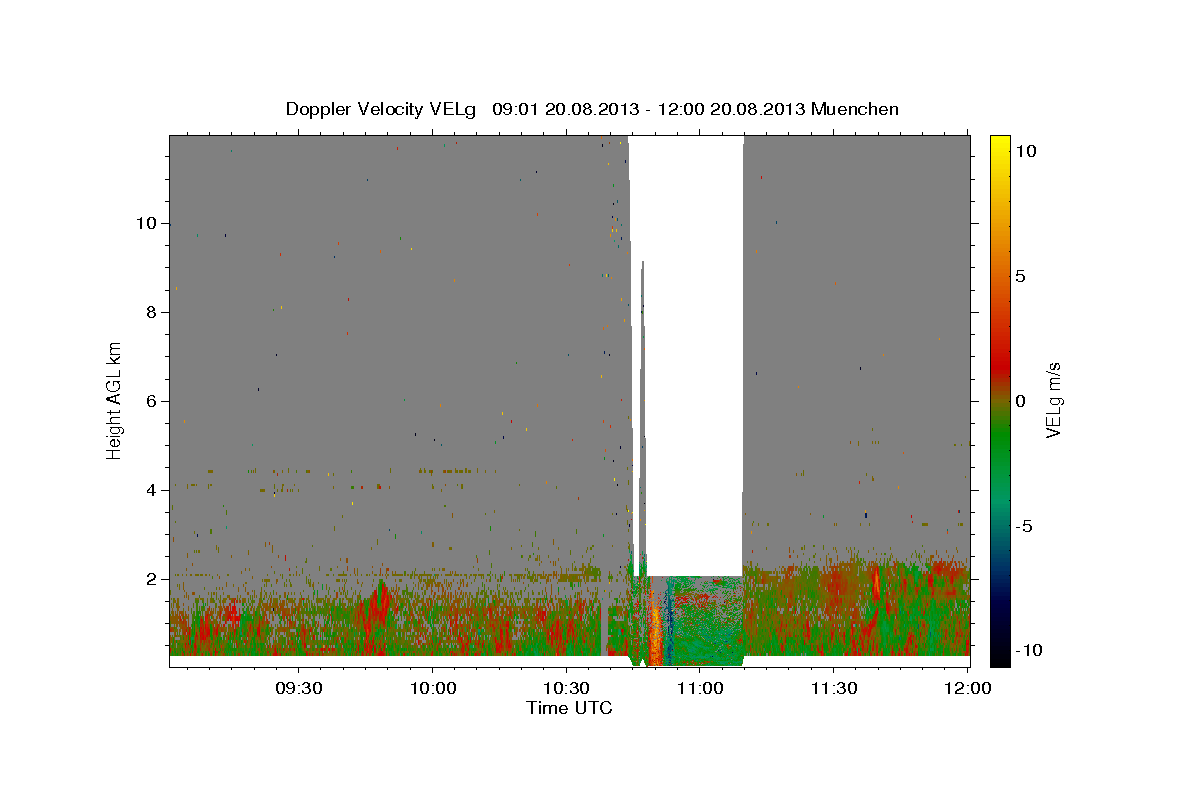The width and height of the screenshot is (1200, 800).
Task: Click the colorbar value -5 label
Action: click(x=1024, y=526)
